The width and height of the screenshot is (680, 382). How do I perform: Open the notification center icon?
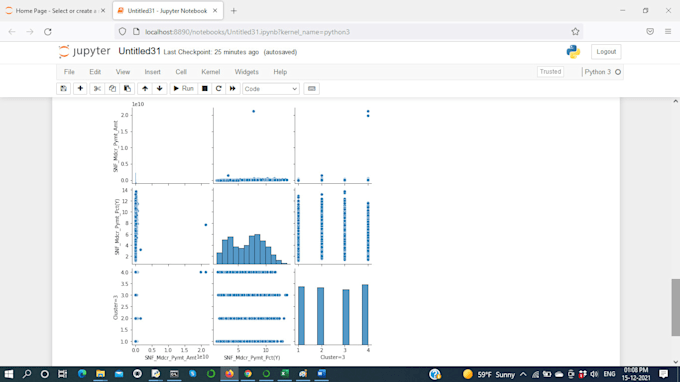pos(663,374)
